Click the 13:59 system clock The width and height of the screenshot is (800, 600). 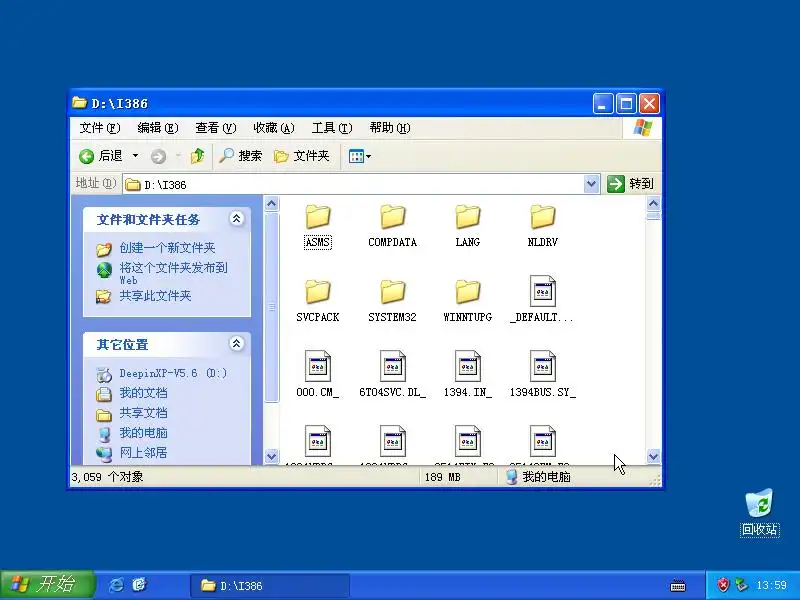pos(771,585)
